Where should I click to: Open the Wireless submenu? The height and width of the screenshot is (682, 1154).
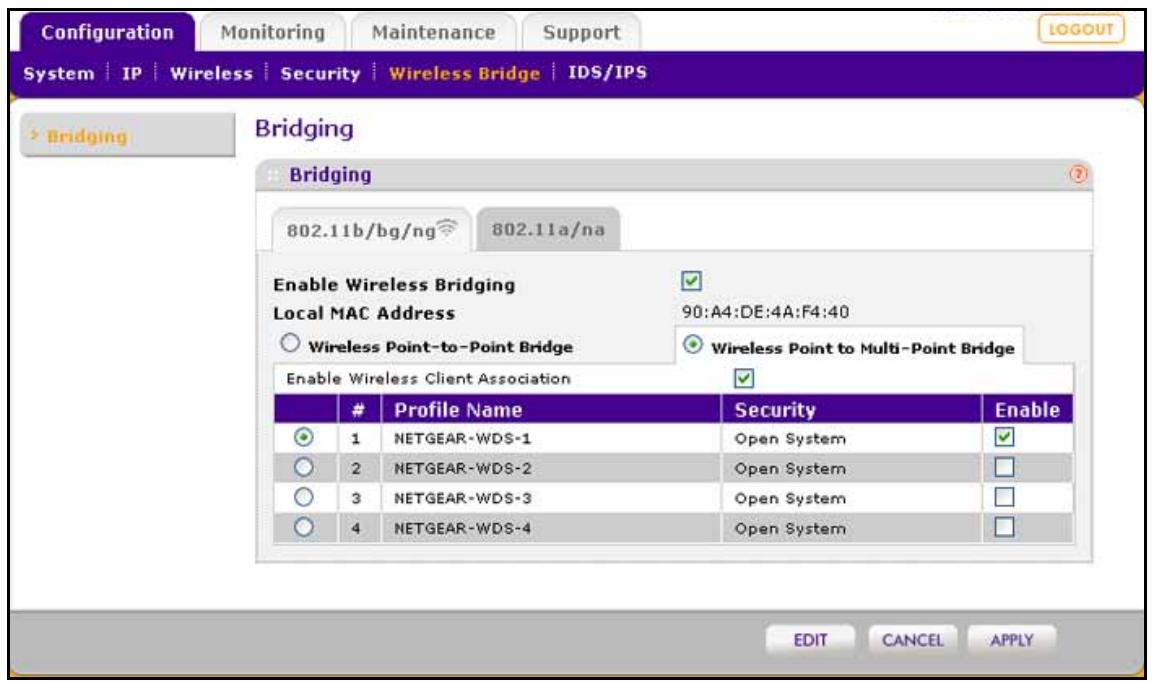pos(211,74)
